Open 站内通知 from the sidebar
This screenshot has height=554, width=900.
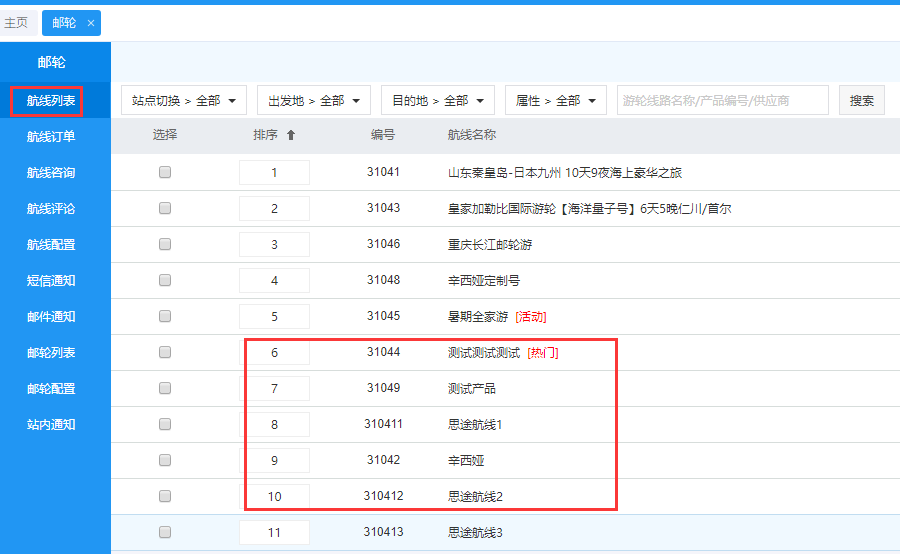[51, 425]
